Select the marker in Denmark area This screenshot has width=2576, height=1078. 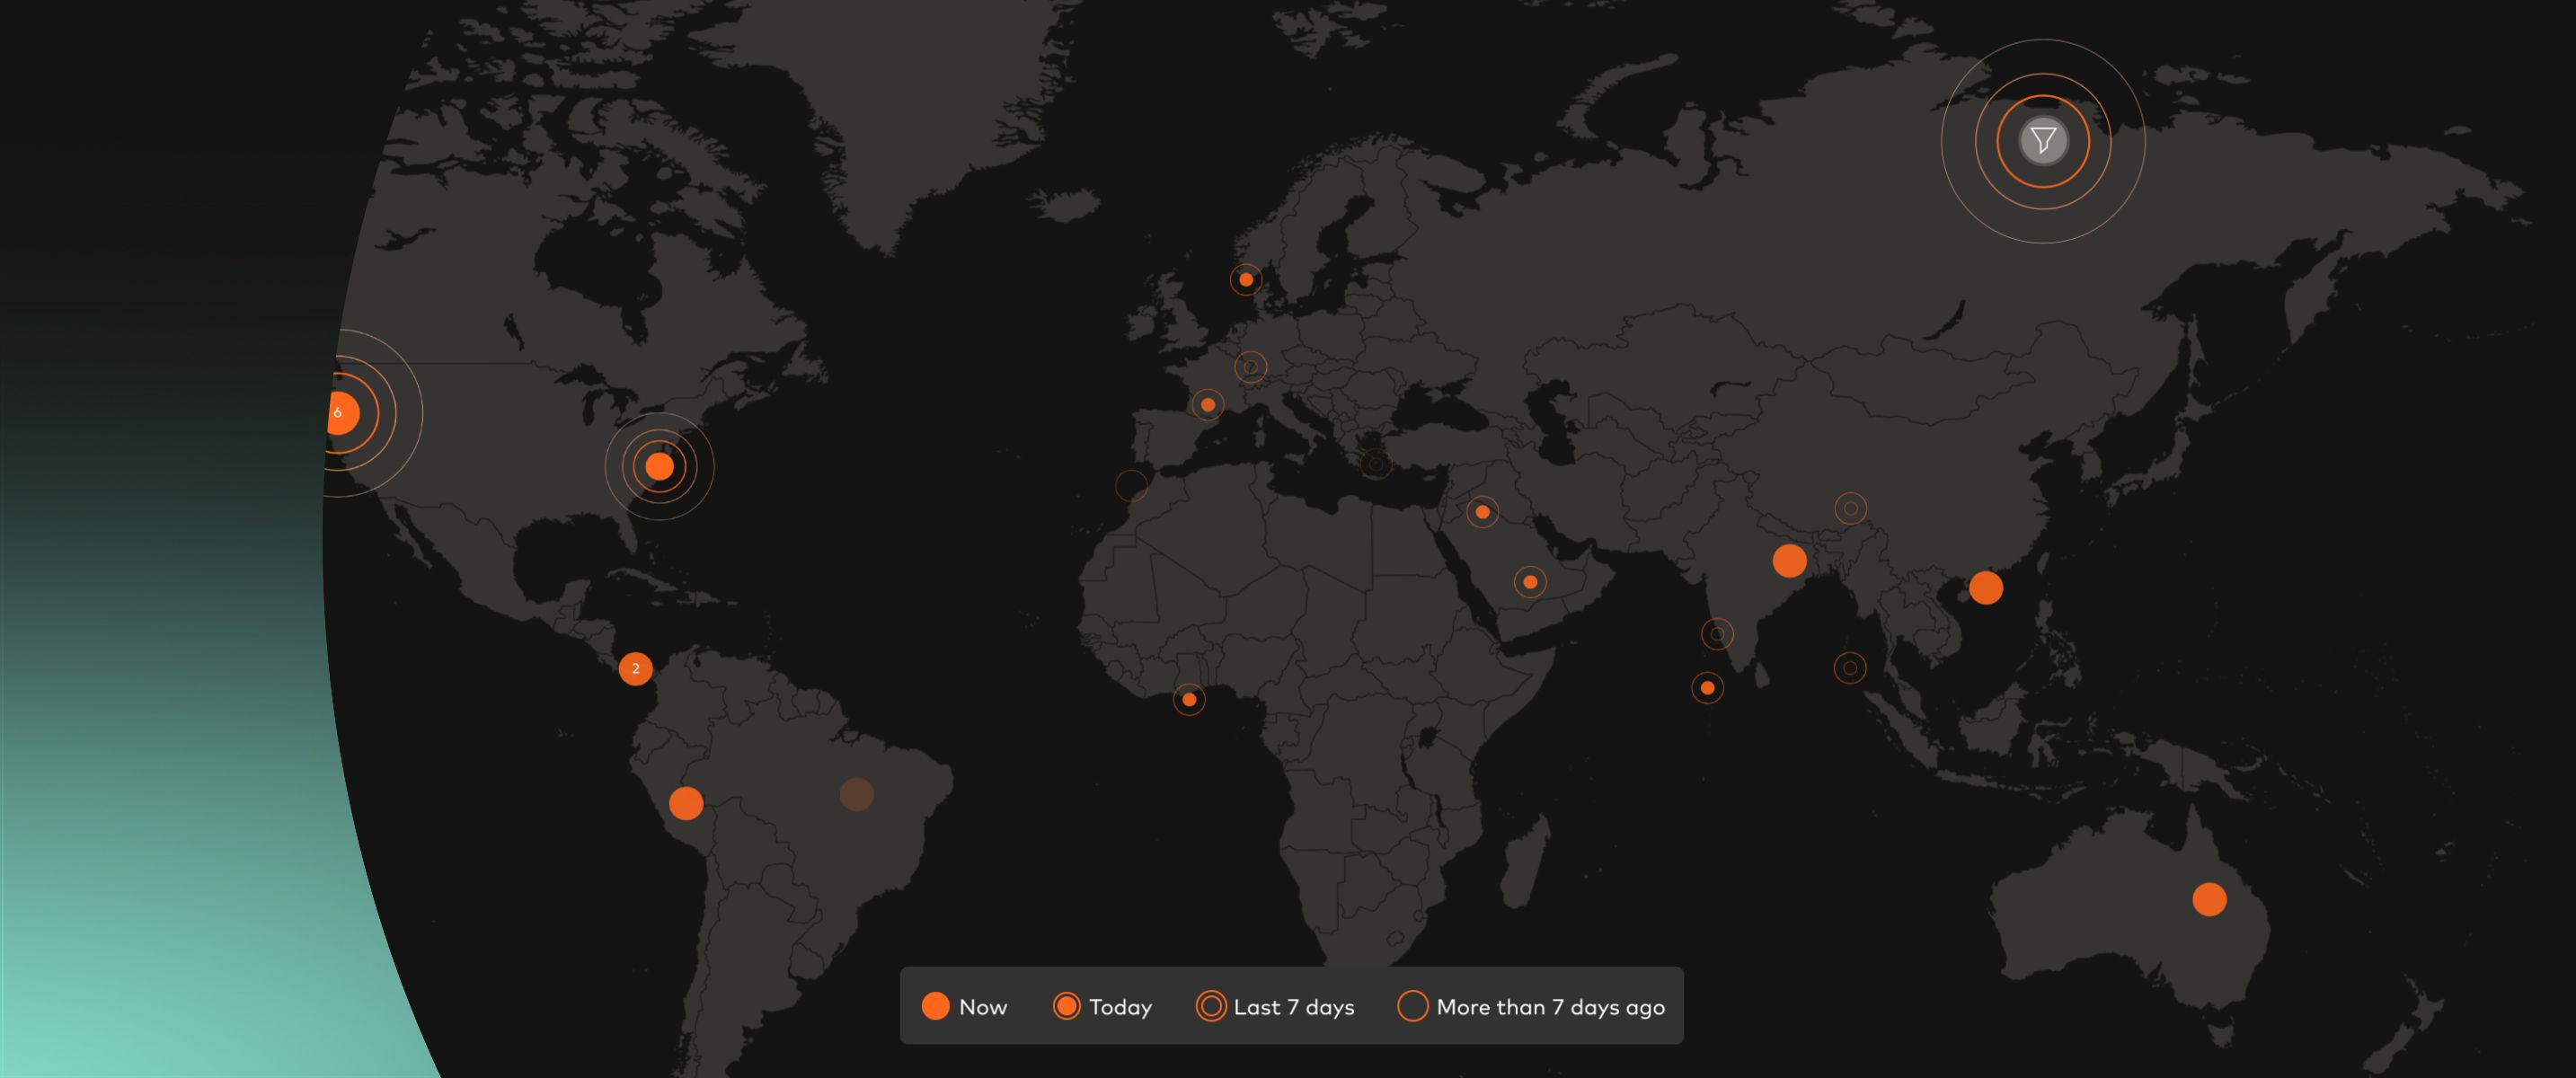coord(1246,280)
